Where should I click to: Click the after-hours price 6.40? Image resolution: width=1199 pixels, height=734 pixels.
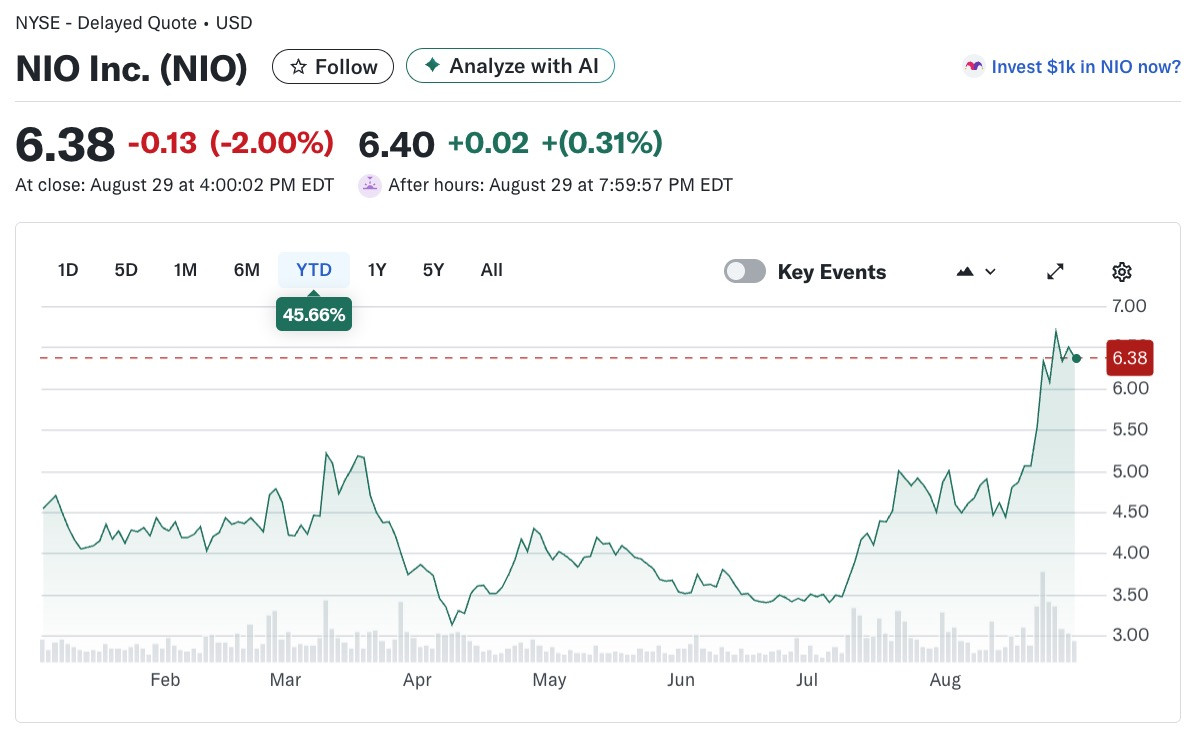pyautogui.click(x=396, y=145)
